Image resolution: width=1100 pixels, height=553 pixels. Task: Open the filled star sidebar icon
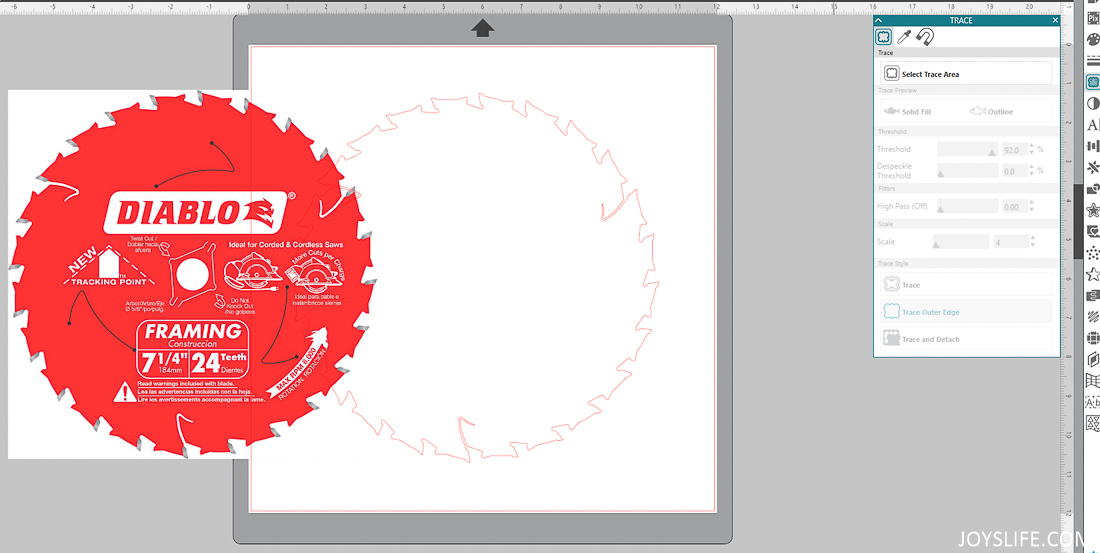click(x=1092, y=210)
